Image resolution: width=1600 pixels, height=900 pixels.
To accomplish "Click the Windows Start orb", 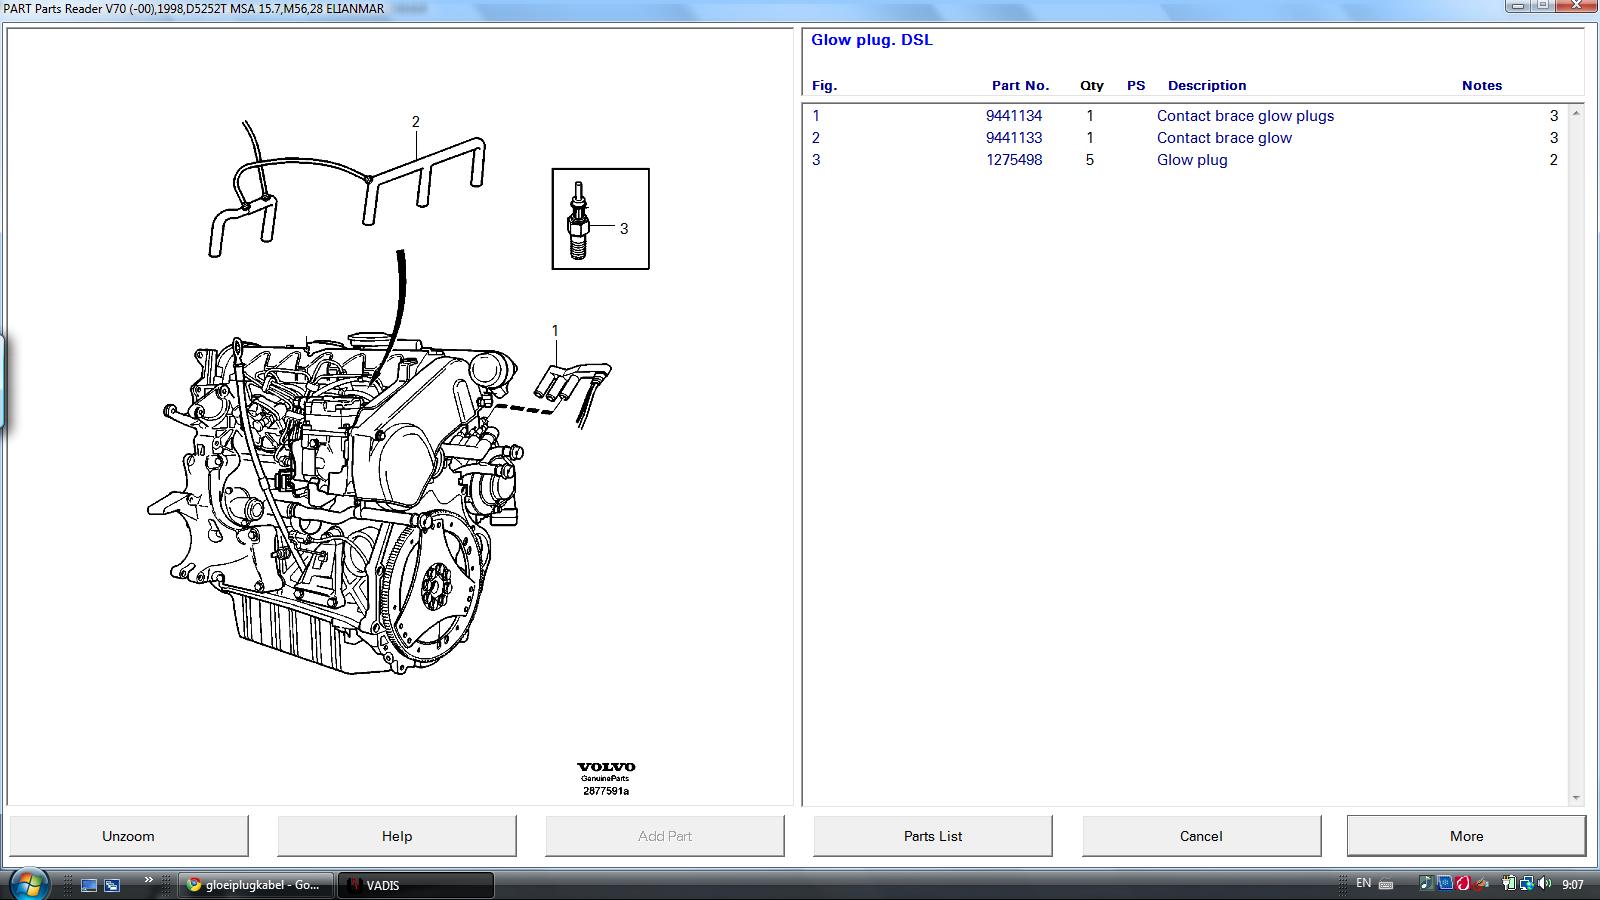I will (28, 884).
